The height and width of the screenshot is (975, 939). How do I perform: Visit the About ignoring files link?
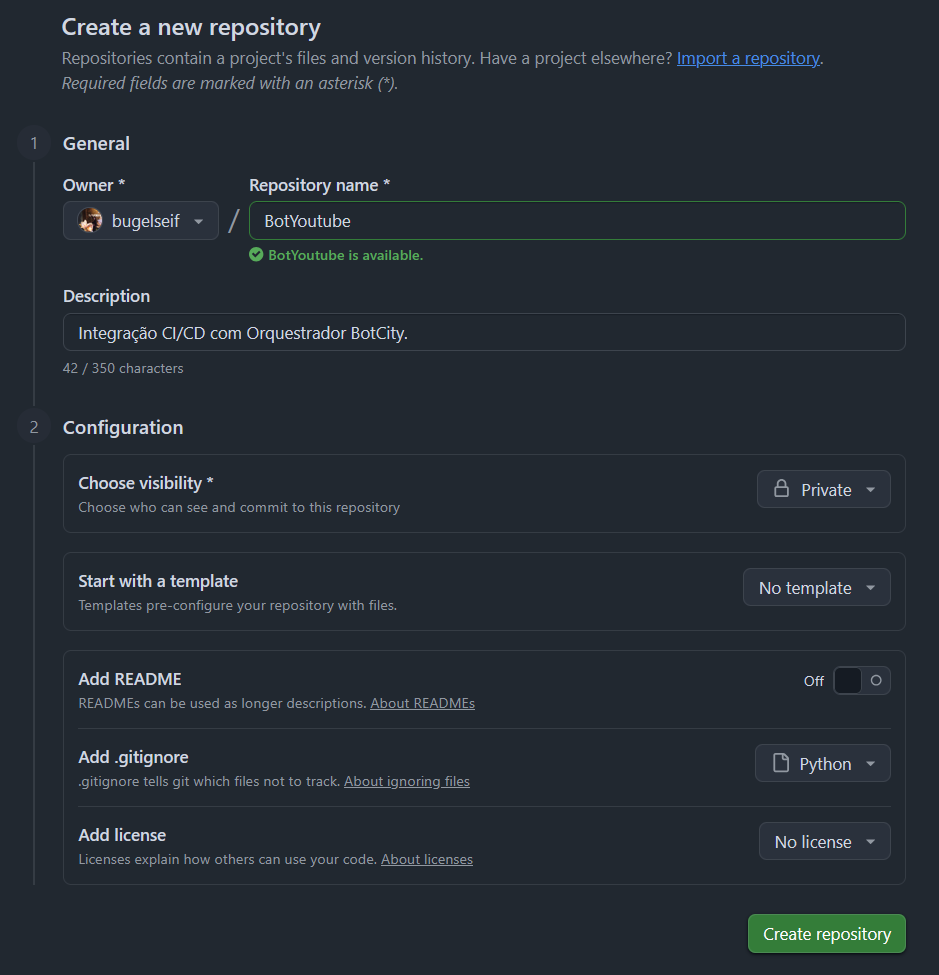(x=407, y=781)
